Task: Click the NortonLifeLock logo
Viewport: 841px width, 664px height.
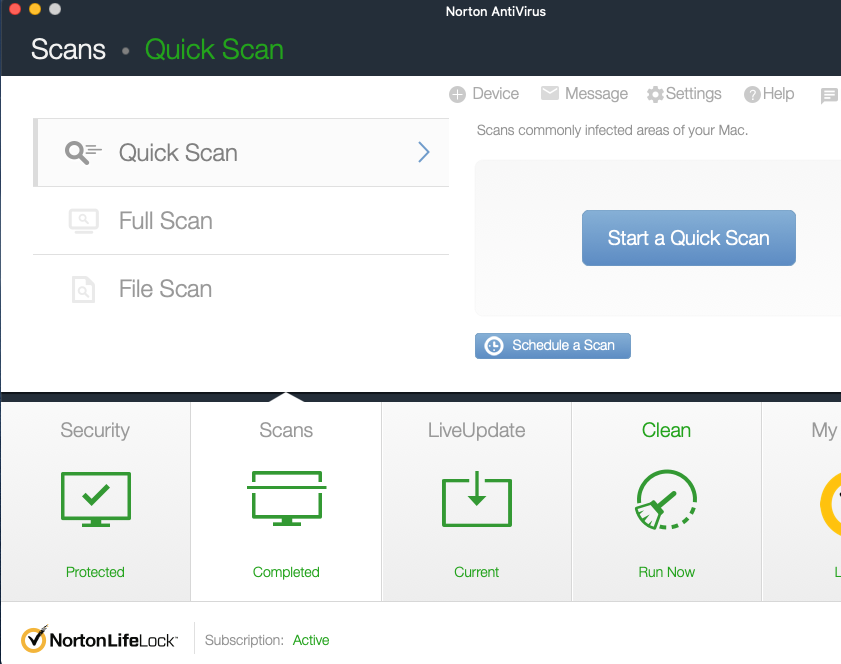Action: point(99,639)
